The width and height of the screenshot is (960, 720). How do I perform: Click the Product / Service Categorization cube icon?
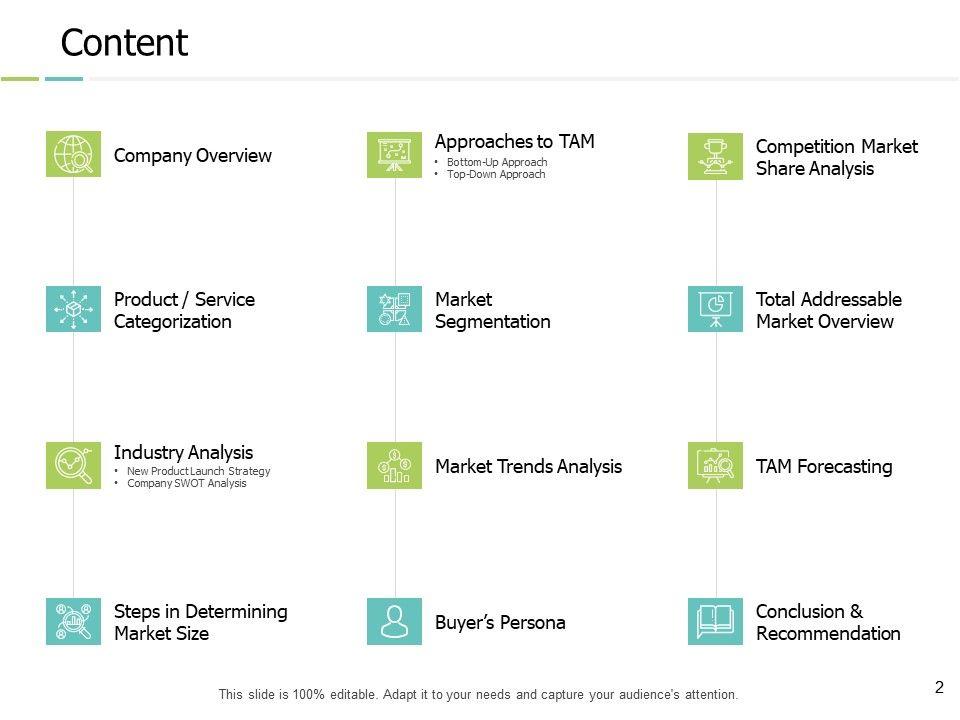pos(74,310)
